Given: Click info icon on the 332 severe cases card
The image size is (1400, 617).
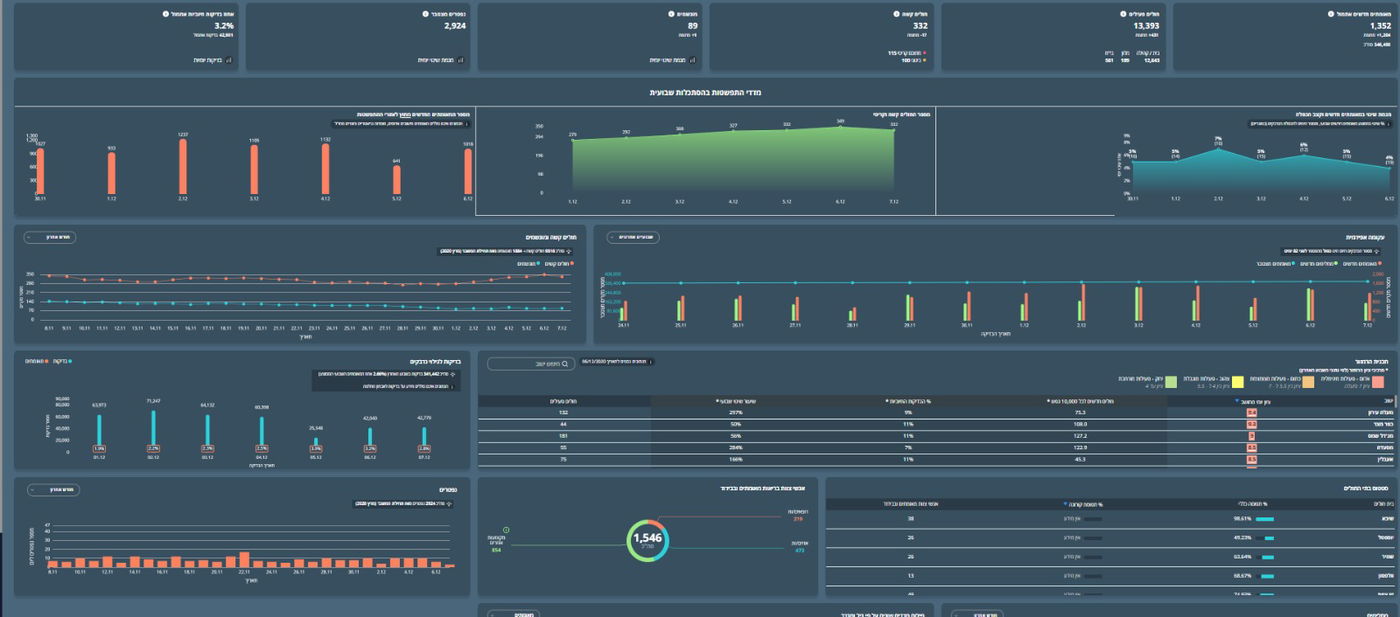Looking at the screenshot, I should 898,15.
